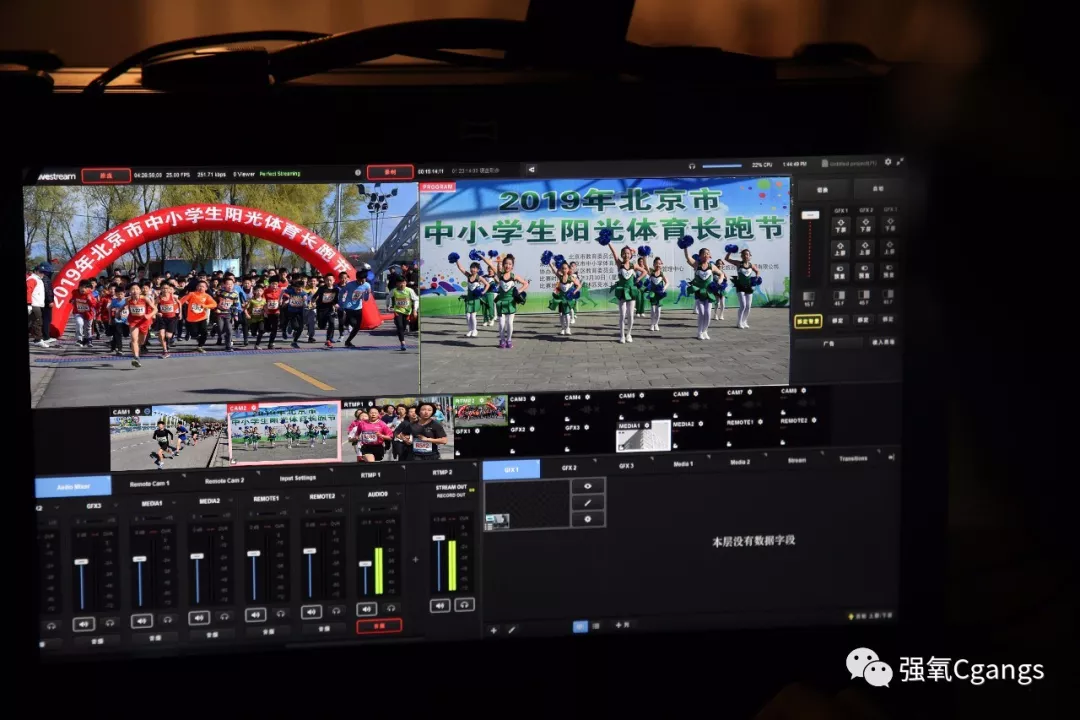1080x720 pixels.
Task: Mute the MEDIA1 audio channel
Action: 142,621
